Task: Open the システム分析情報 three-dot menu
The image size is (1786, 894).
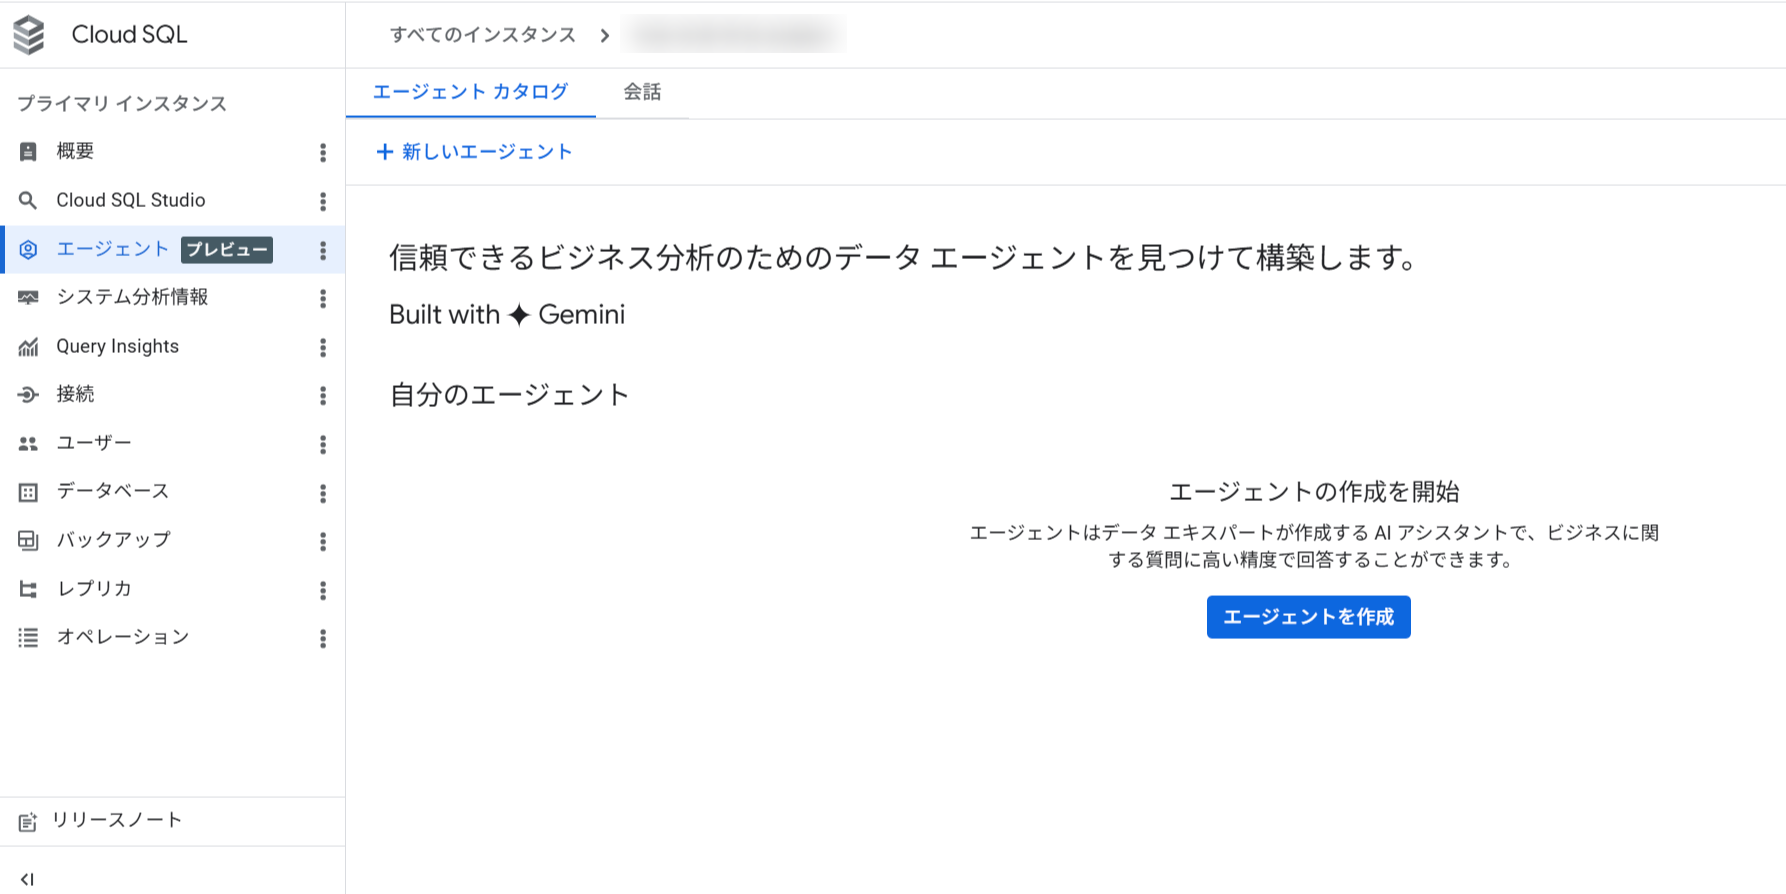Action: click(323, 298)
